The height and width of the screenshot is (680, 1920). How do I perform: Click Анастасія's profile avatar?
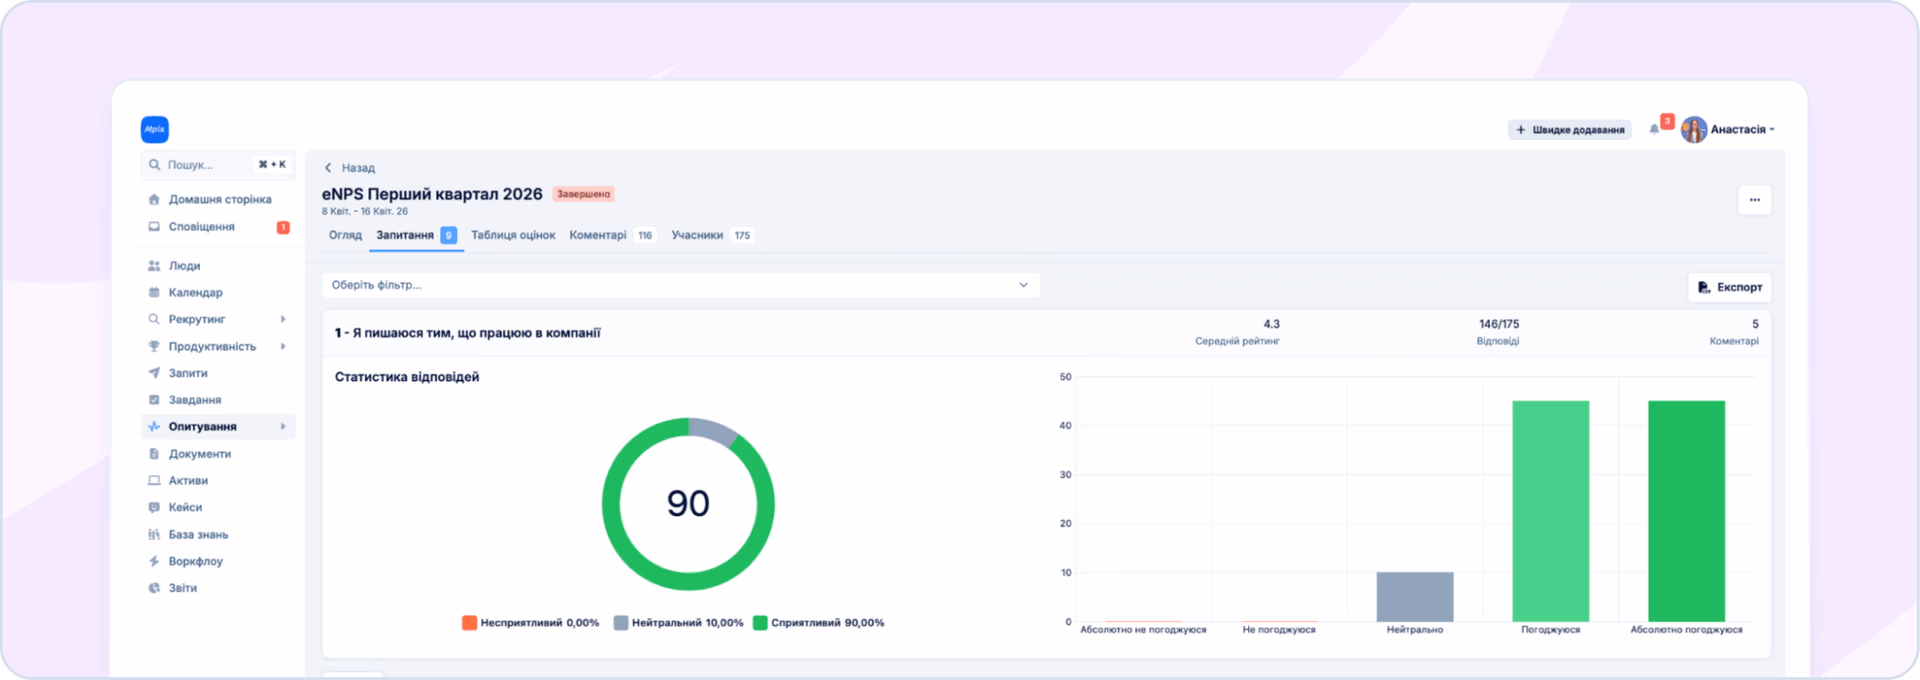[1694, 129]
